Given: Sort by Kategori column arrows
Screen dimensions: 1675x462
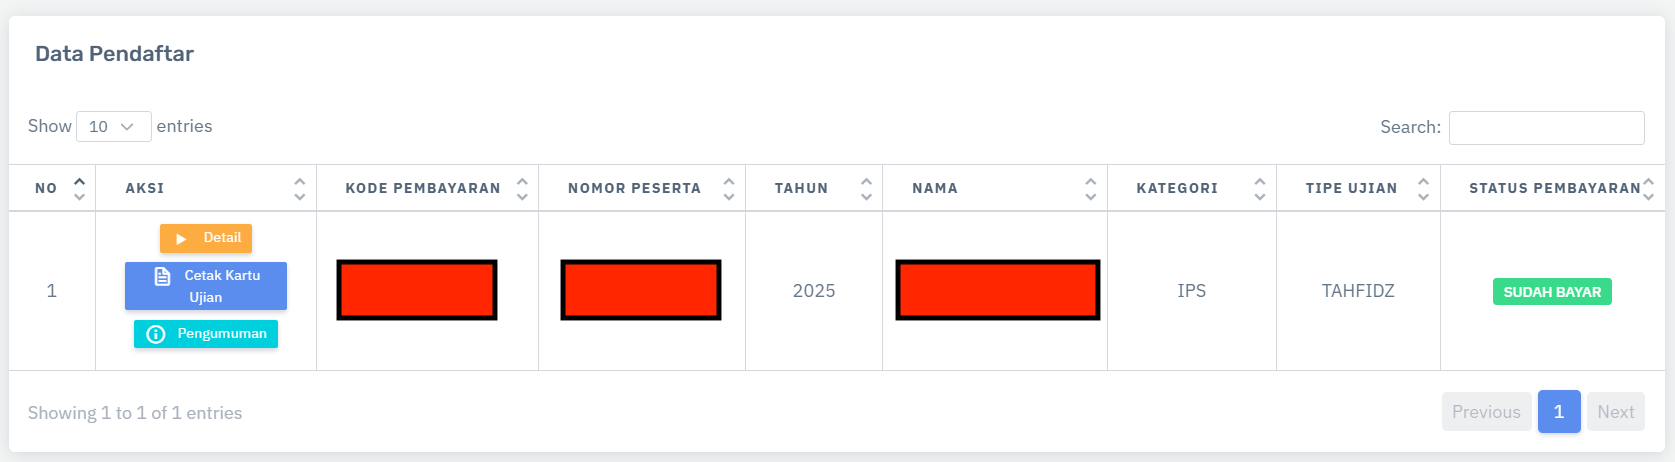Looking at the screenshot, I should [x=1260, y=188].
